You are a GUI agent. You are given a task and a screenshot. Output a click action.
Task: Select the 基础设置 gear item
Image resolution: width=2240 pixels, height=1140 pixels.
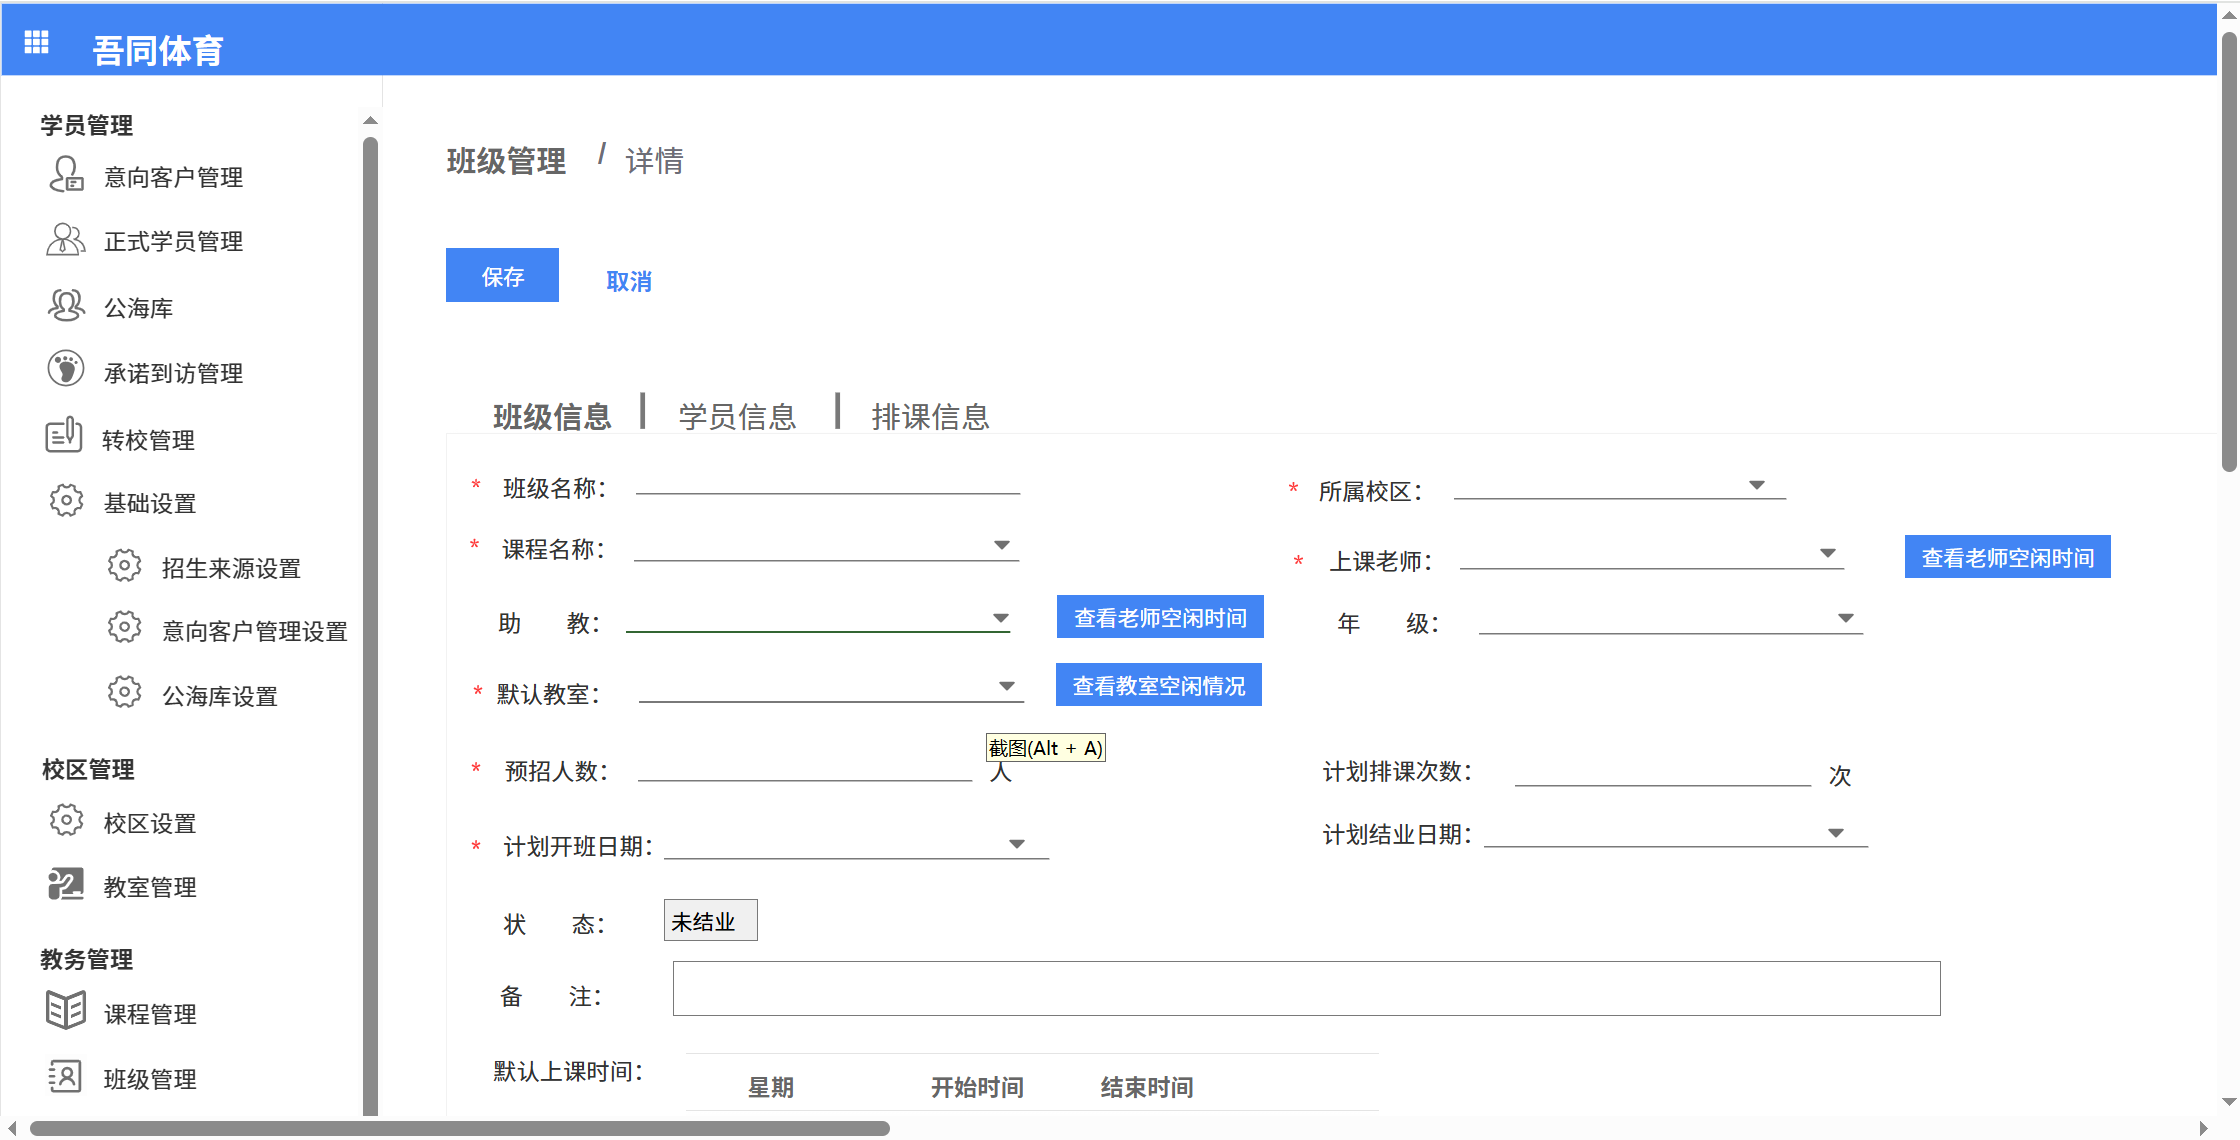[x=149, y=502]
